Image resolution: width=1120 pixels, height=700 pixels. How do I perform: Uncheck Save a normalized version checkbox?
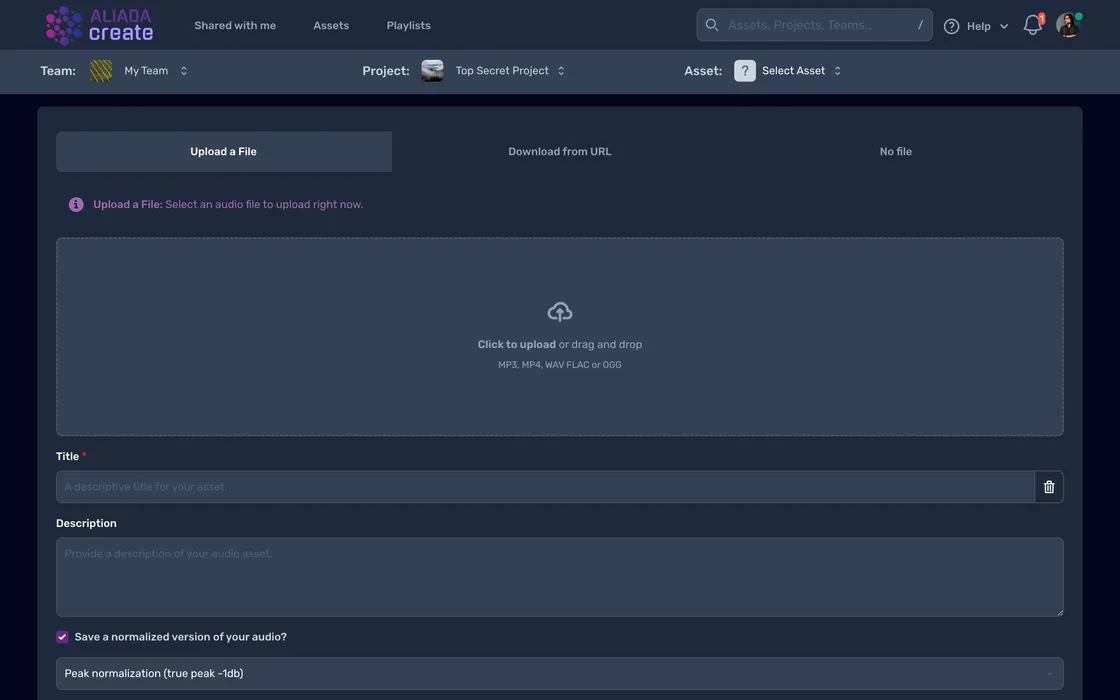click(x=62, y=637)
